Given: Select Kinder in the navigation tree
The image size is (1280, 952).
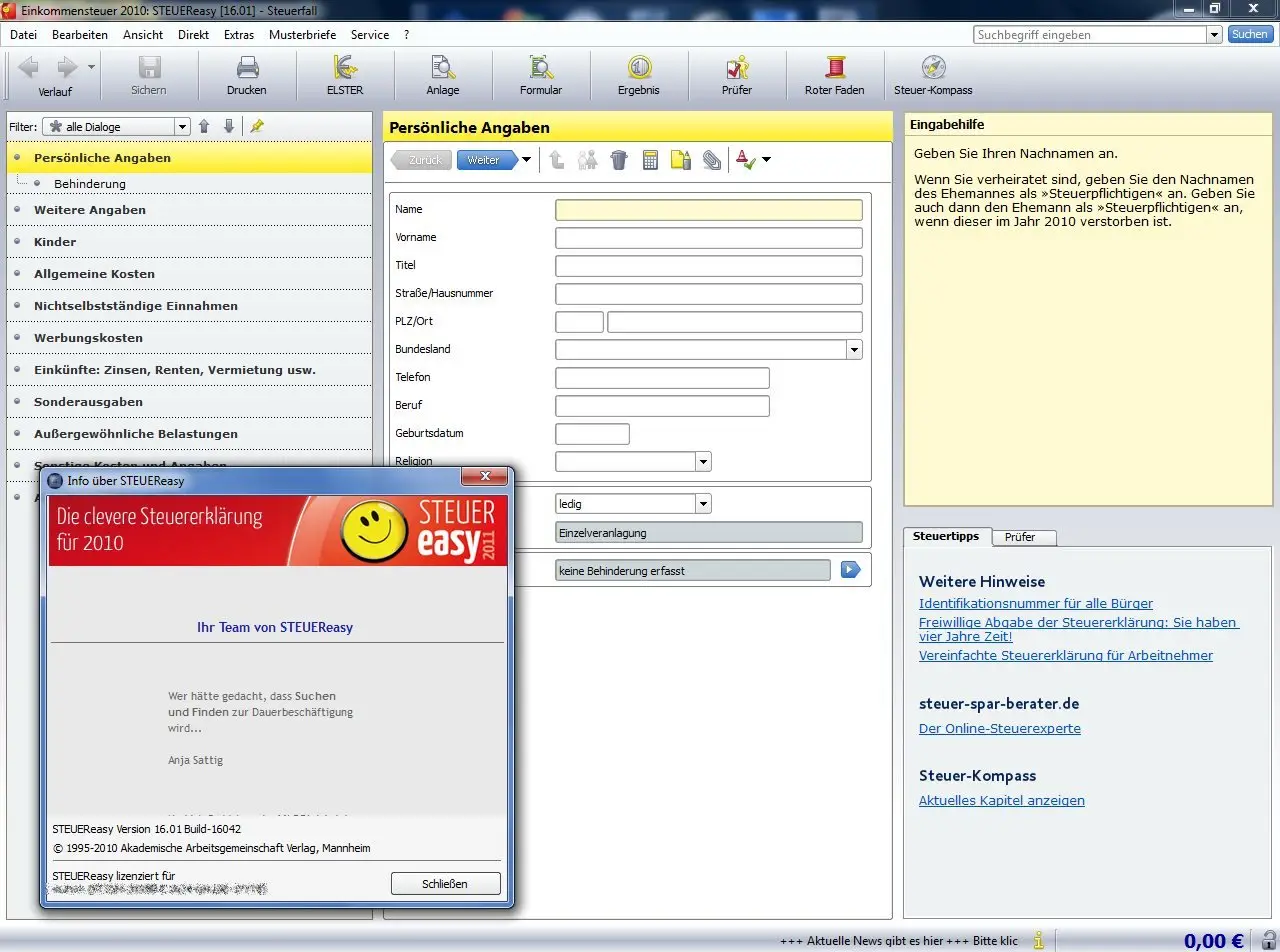Looking at the screenshot, I should click(x=55, y=242).
